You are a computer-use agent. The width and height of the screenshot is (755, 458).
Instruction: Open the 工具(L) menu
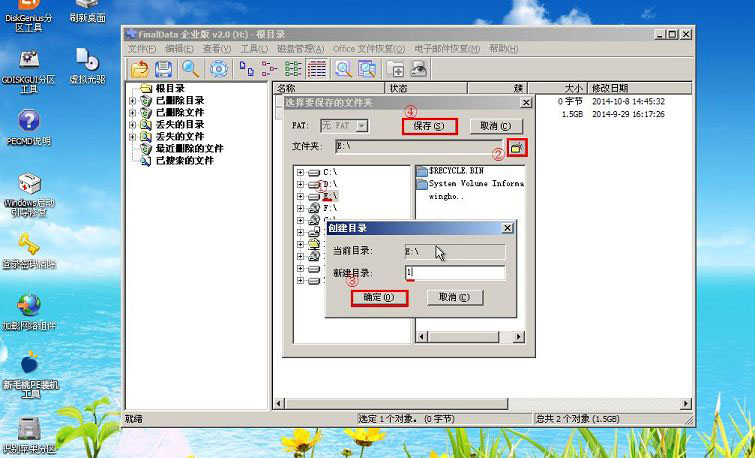(254, 49)
